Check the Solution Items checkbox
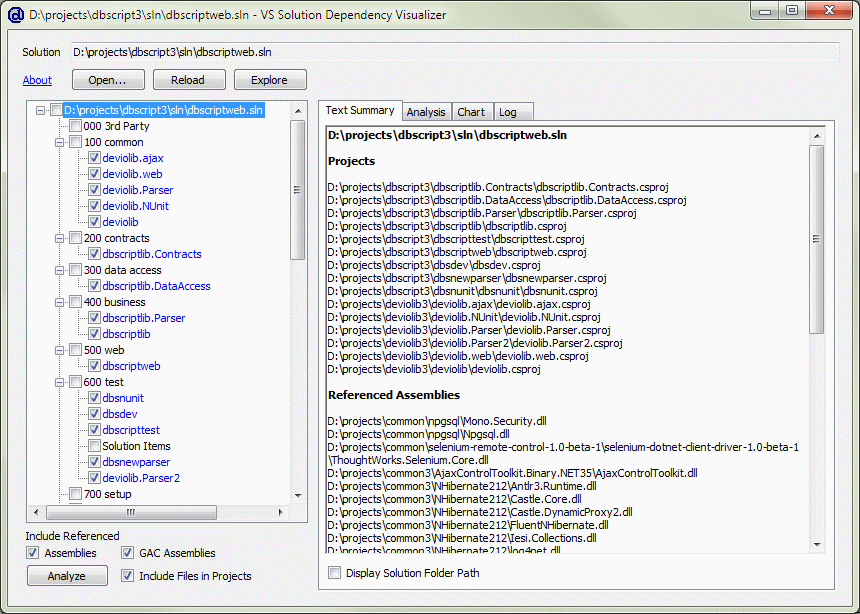 (x=94, y=446)
